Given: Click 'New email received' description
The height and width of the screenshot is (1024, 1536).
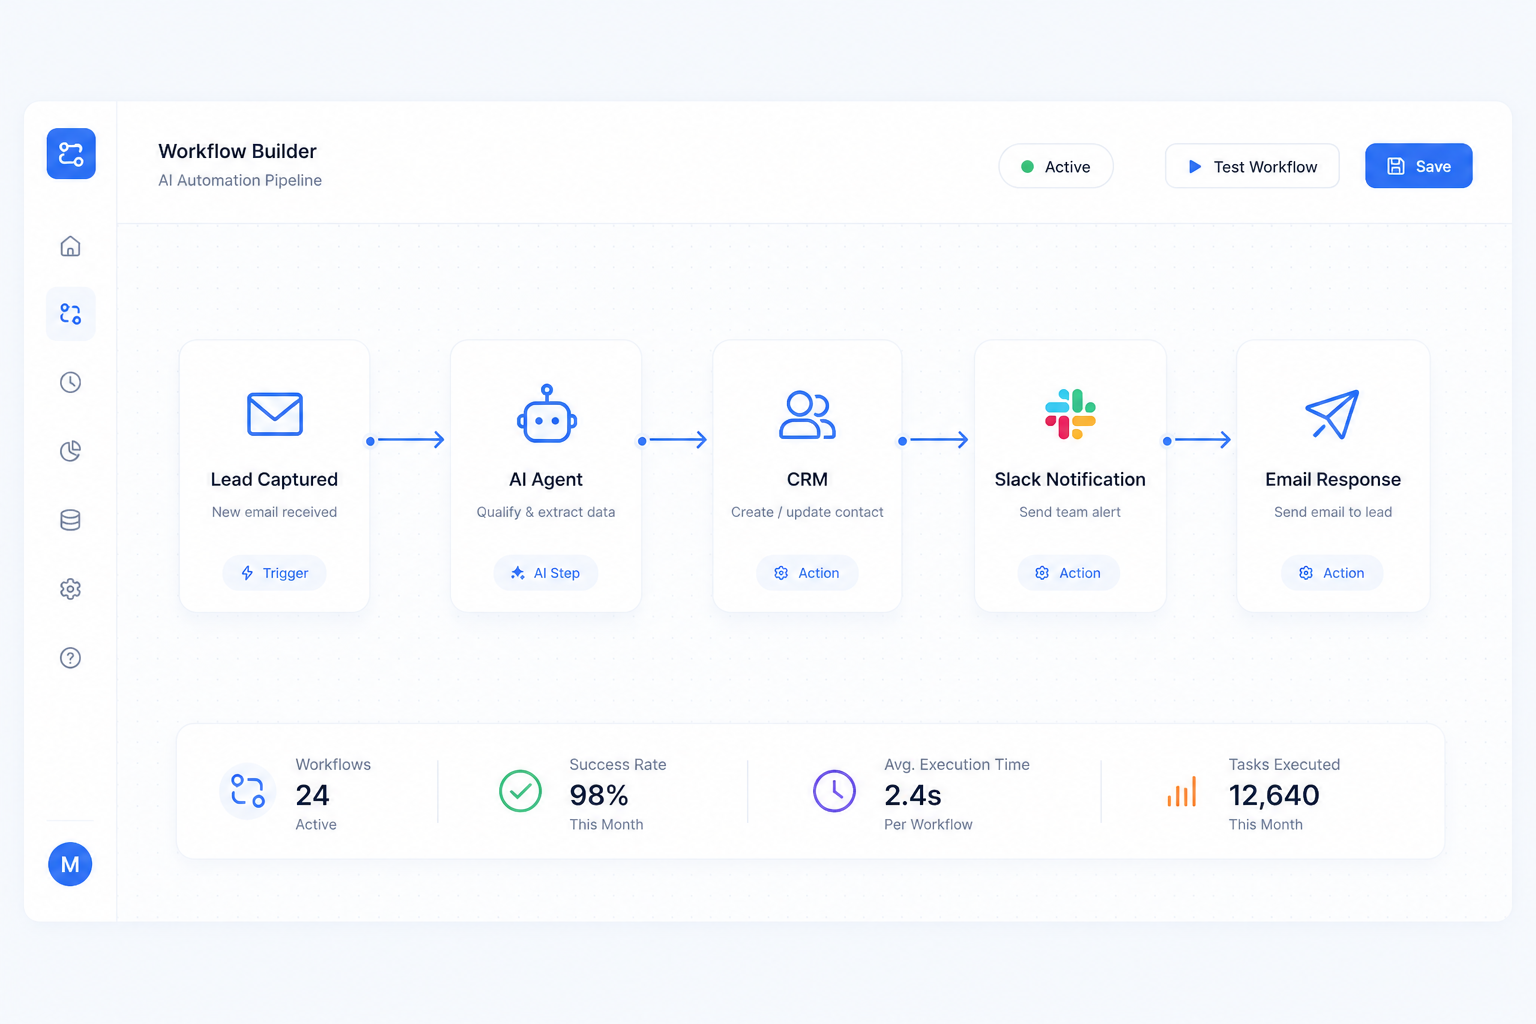Looking at the screenshot, I should coord(274,512).
